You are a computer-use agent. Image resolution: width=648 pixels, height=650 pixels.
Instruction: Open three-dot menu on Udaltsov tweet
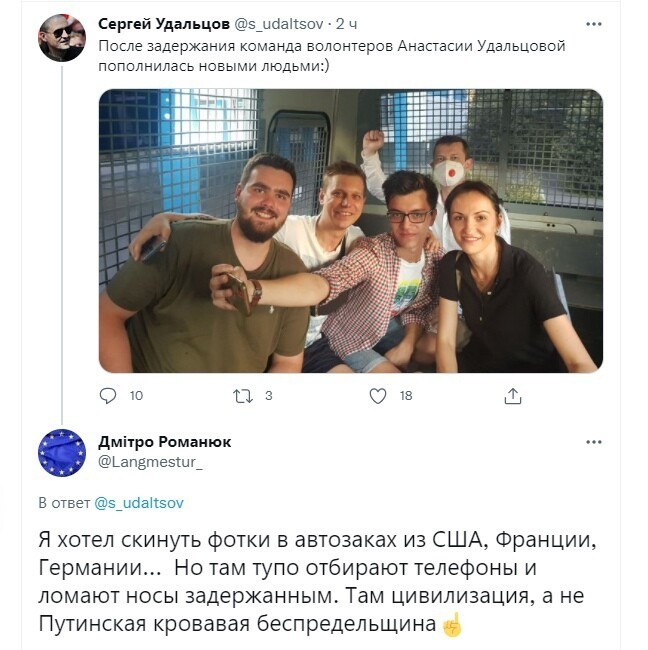594,24
